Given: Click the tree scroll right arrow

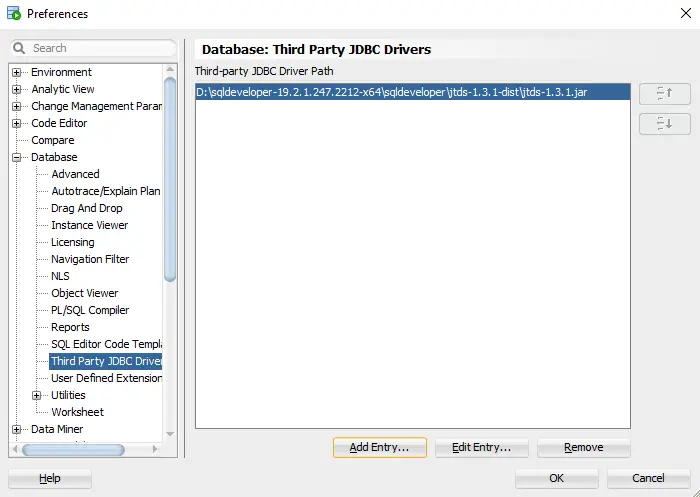Looking at the screenshot, I should coord(155,449).
